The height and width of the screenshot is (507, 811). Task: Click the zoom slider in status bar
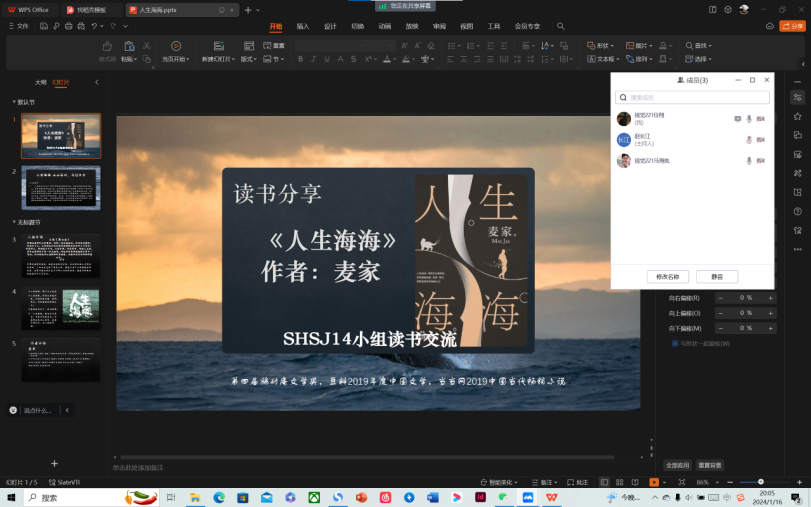[759, 482]
